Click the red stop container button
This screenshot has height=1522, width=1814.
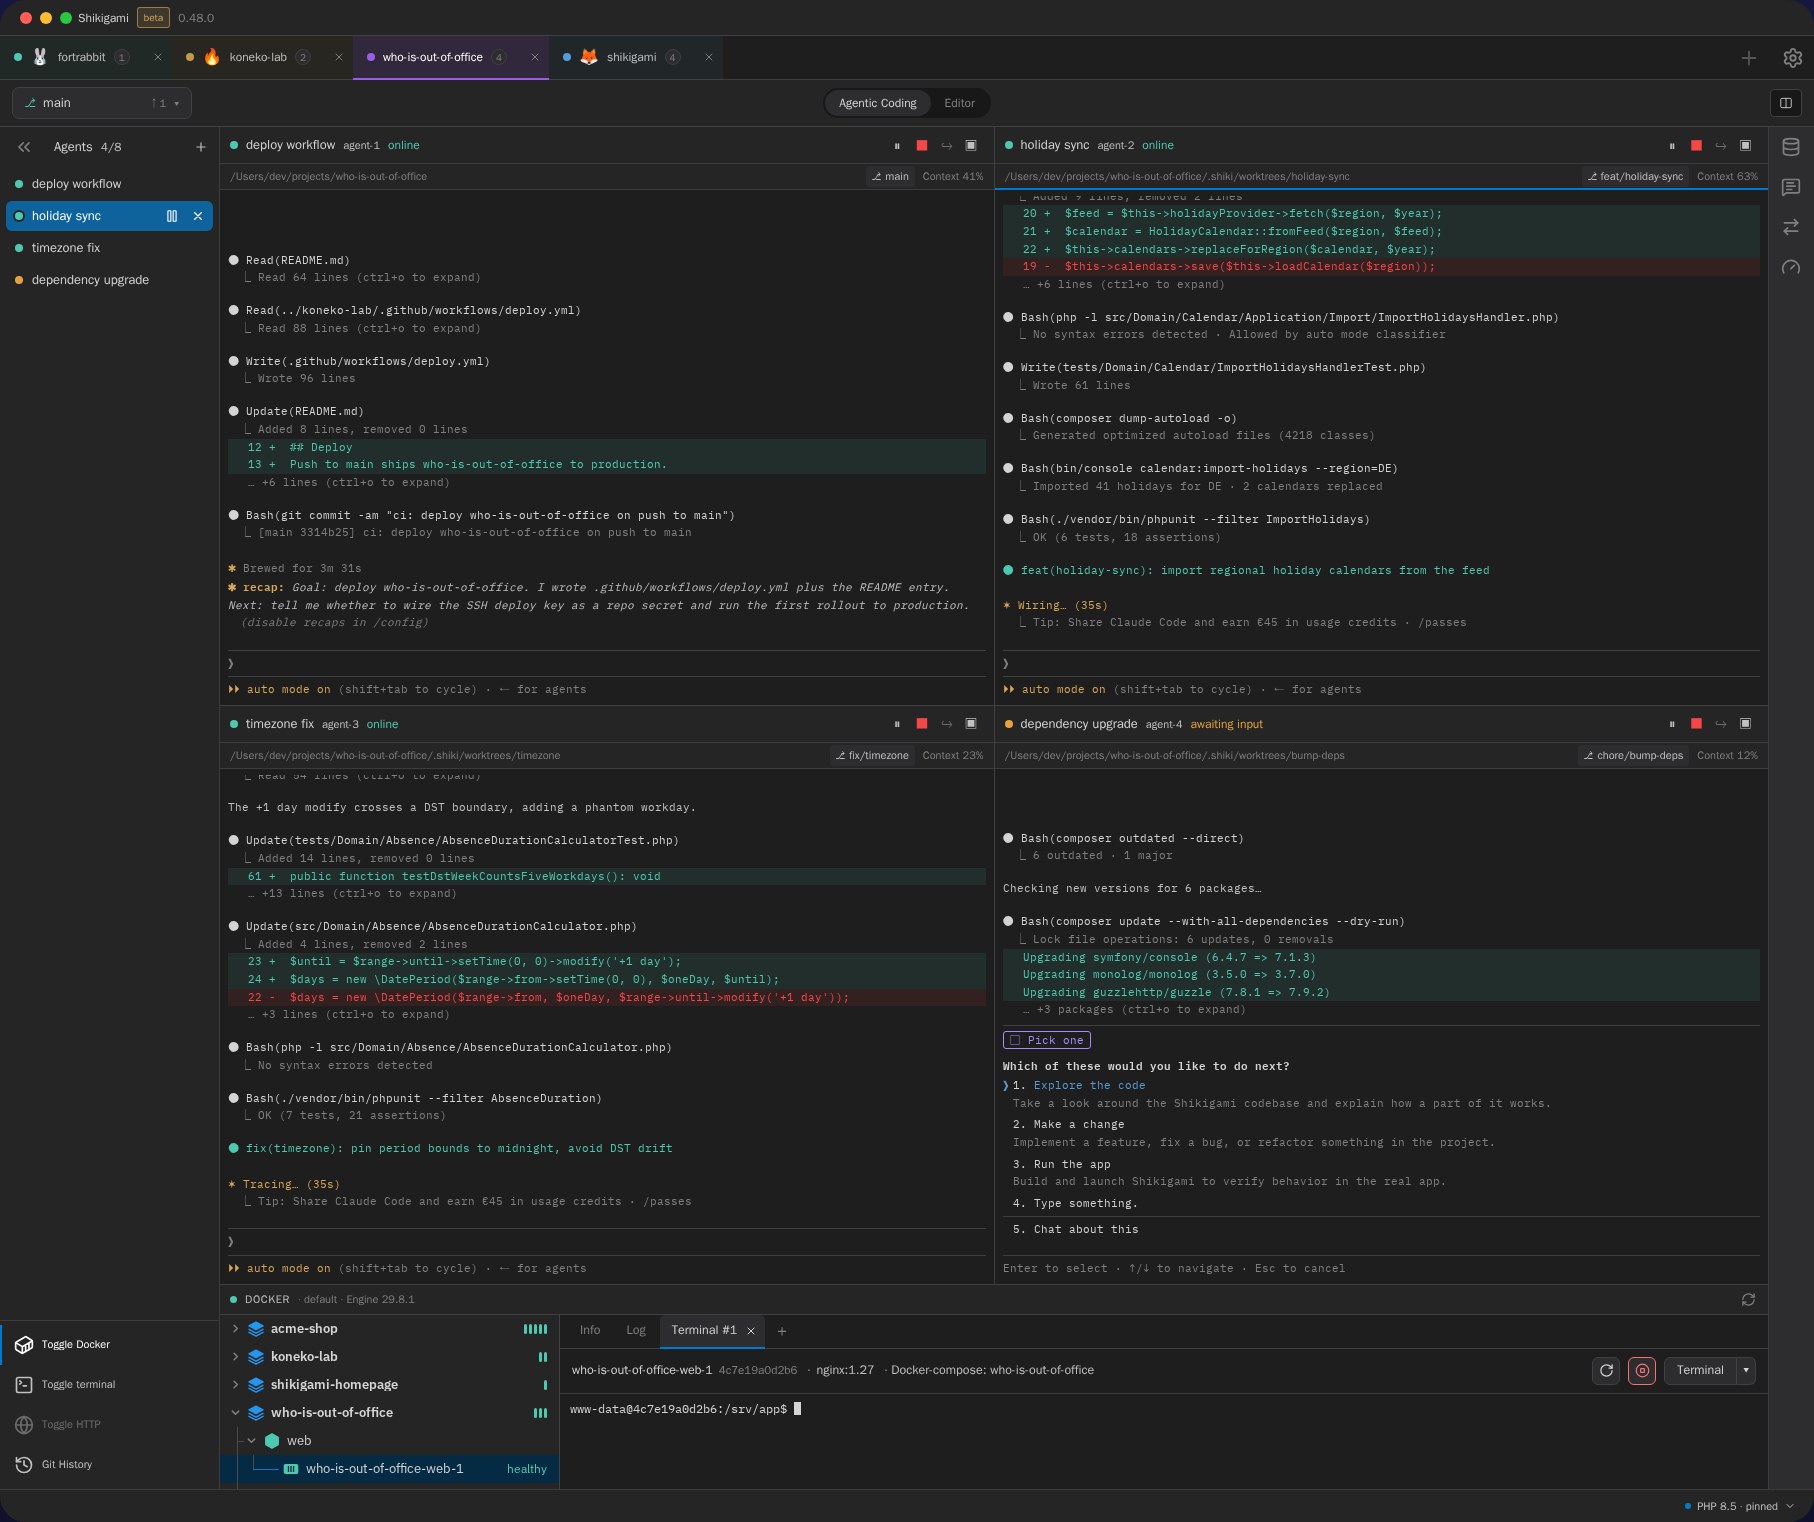click(x=1642, y=1371)
